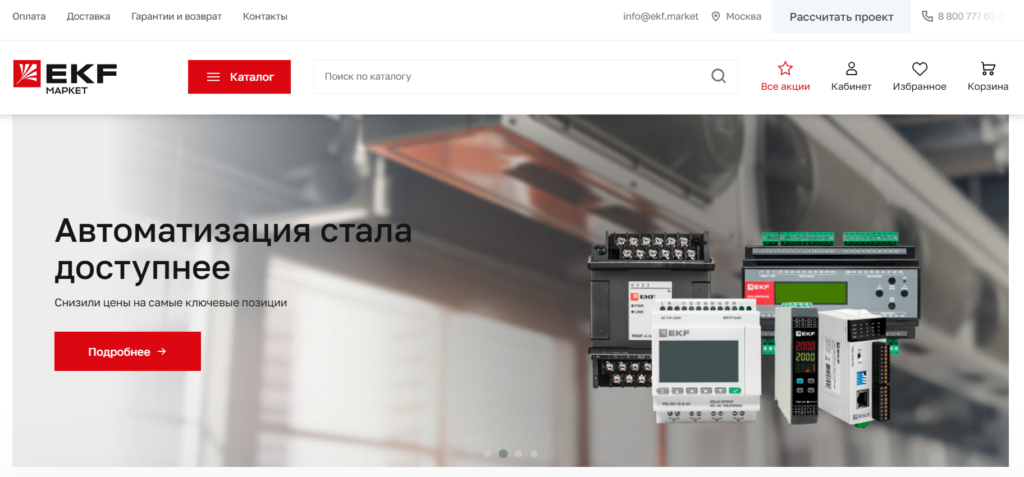Go to fourth banner slide dot
The height and width of the screenshot is (477, 1024).
tap(534, 453)
